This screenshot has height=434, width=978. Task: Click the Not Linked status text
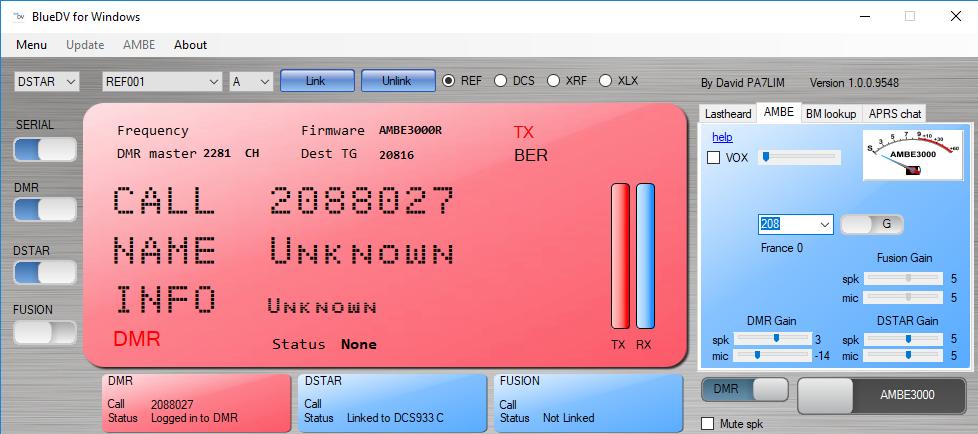click(568, 418)
